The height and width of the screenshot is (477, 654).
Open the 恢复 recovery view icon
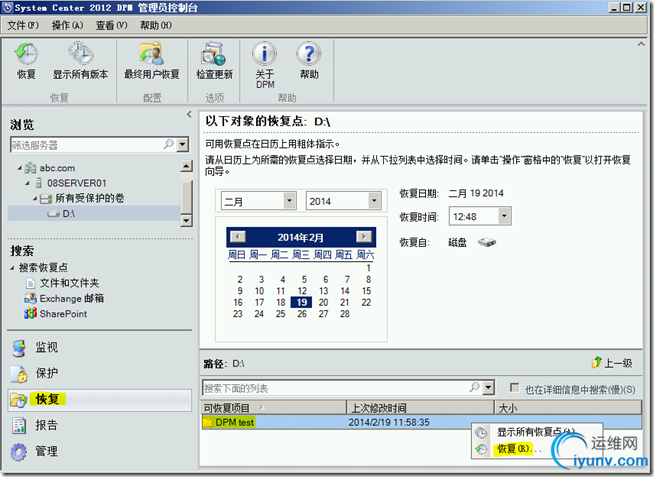pos(19,400)
